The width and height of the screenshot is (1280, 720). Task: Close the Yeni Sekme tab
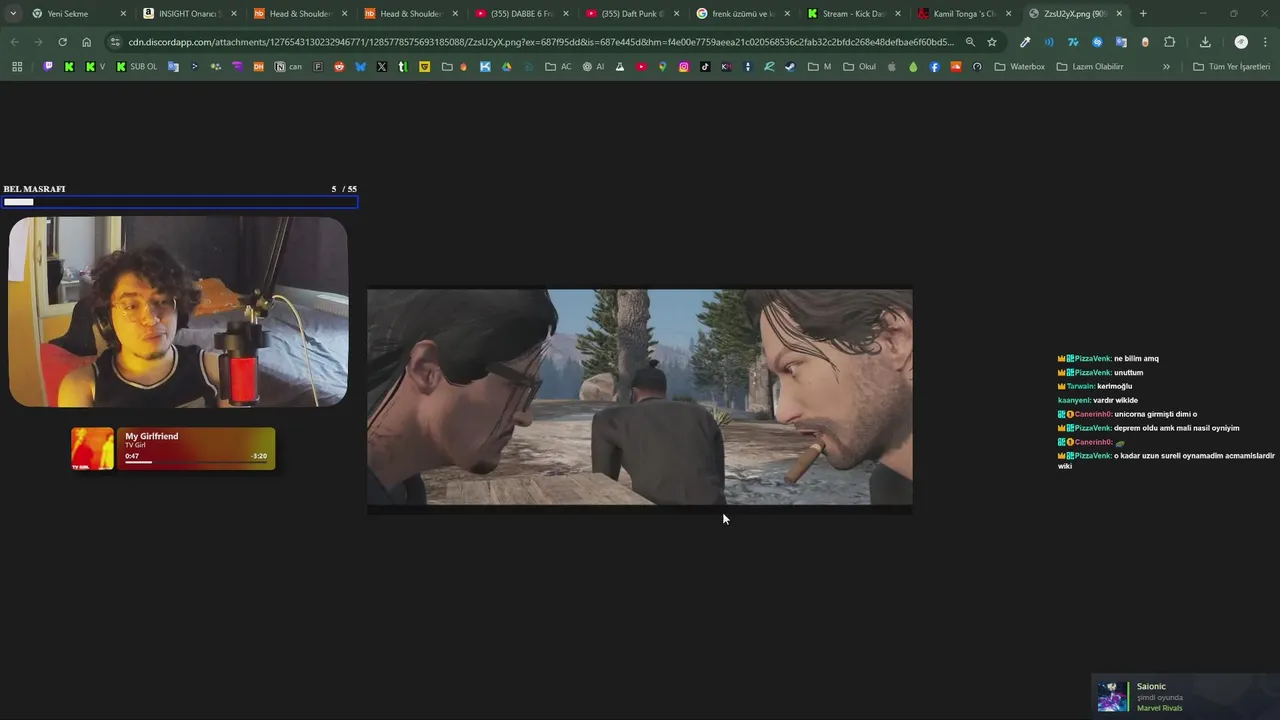(x=122, y=14)
